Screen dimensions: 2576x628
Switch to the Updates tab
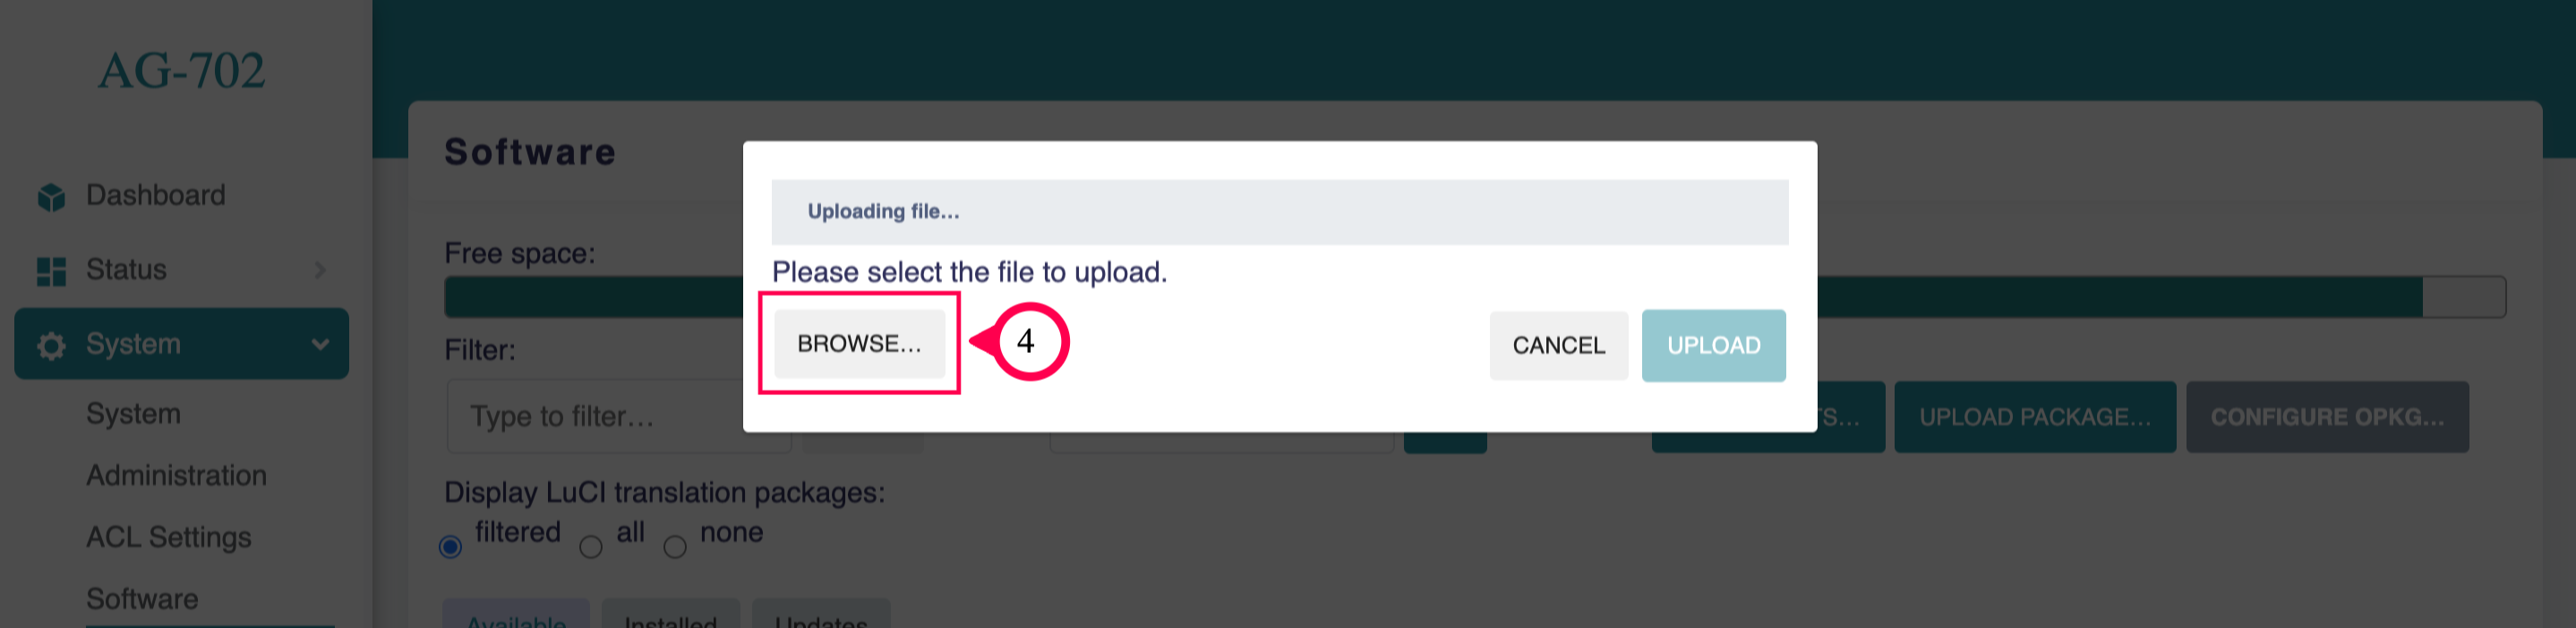821,614
